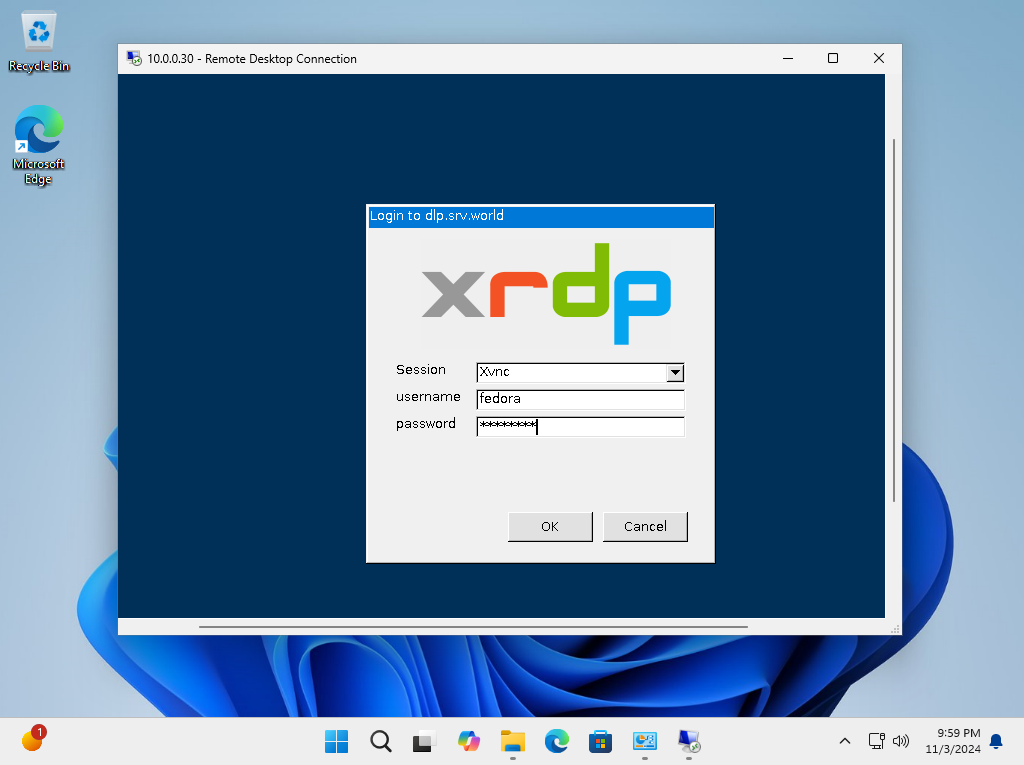Open the Windows Start menu

[336, 741]
